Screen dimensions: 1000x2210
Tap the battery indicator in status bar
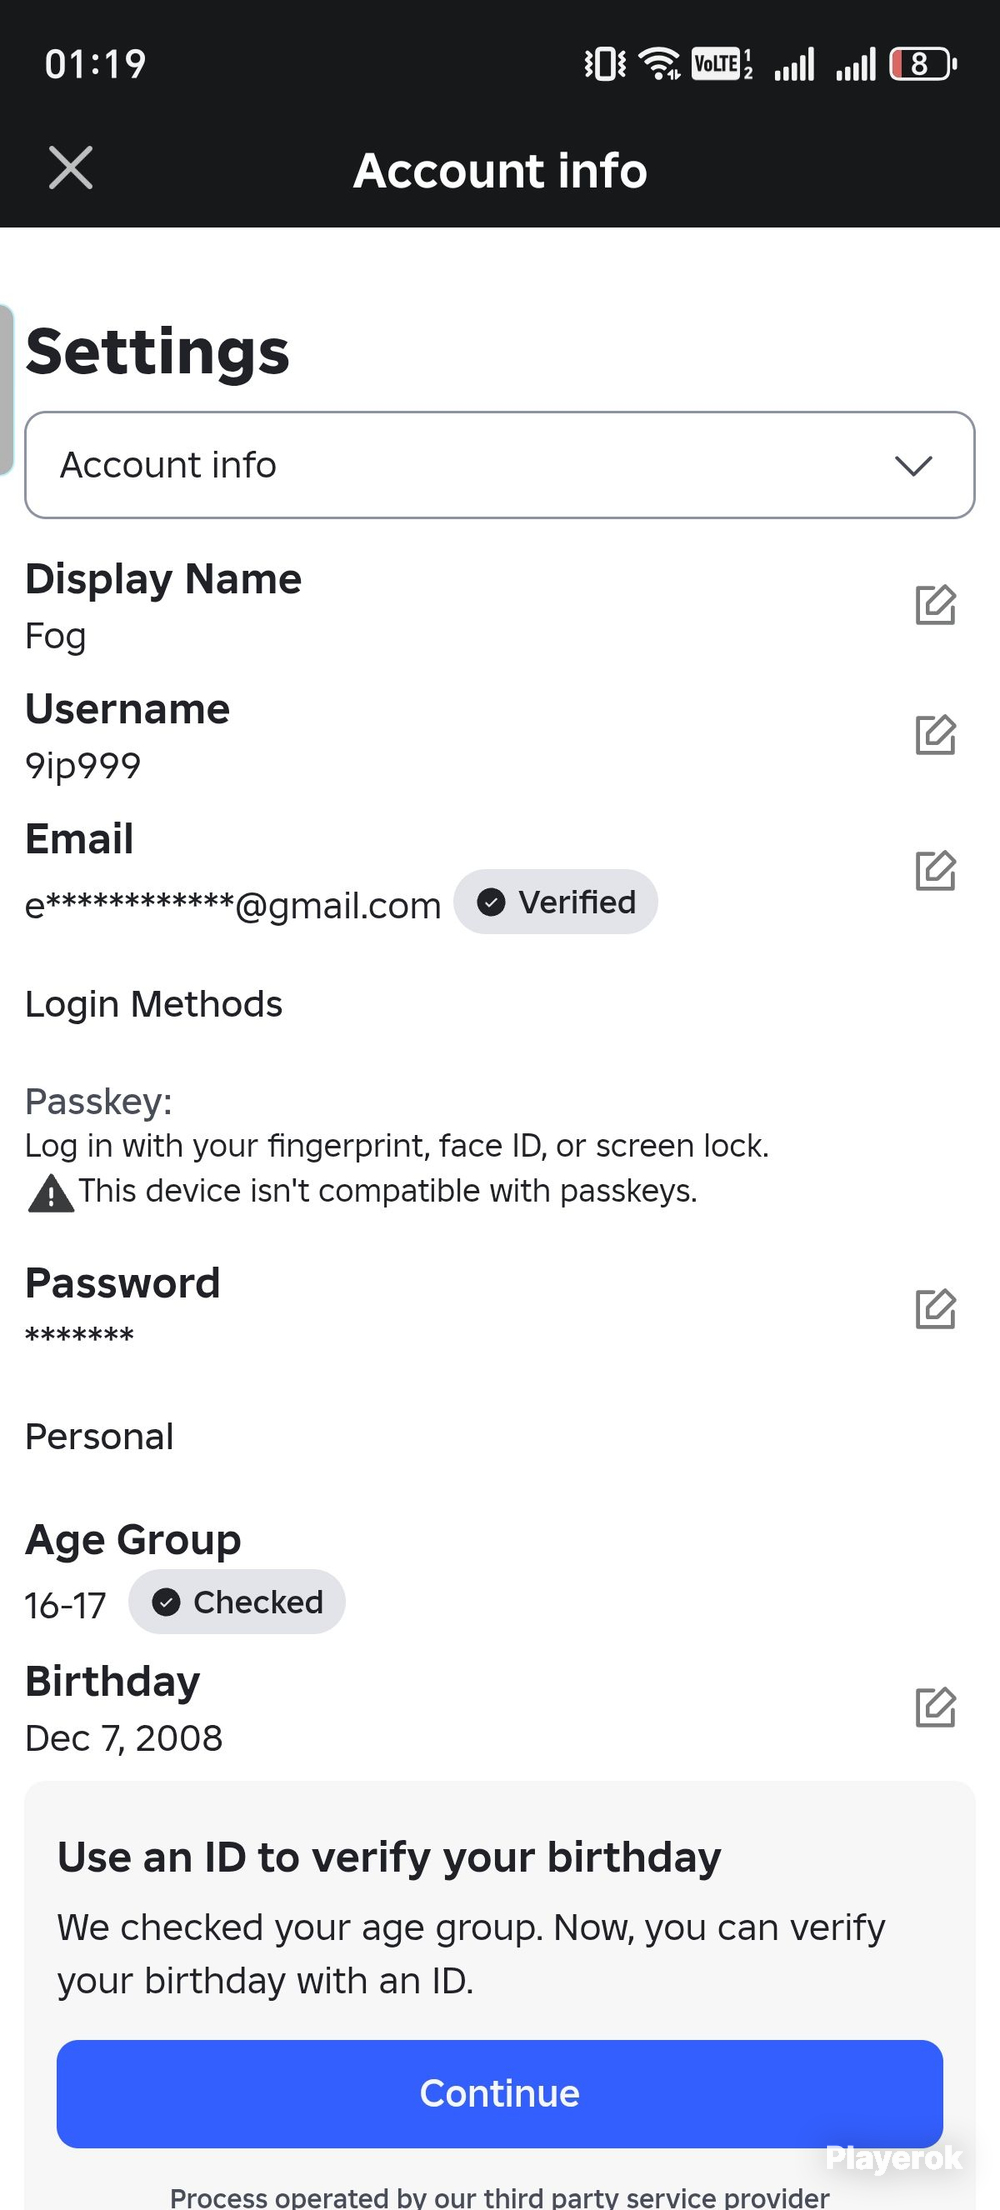pos(923,64)
